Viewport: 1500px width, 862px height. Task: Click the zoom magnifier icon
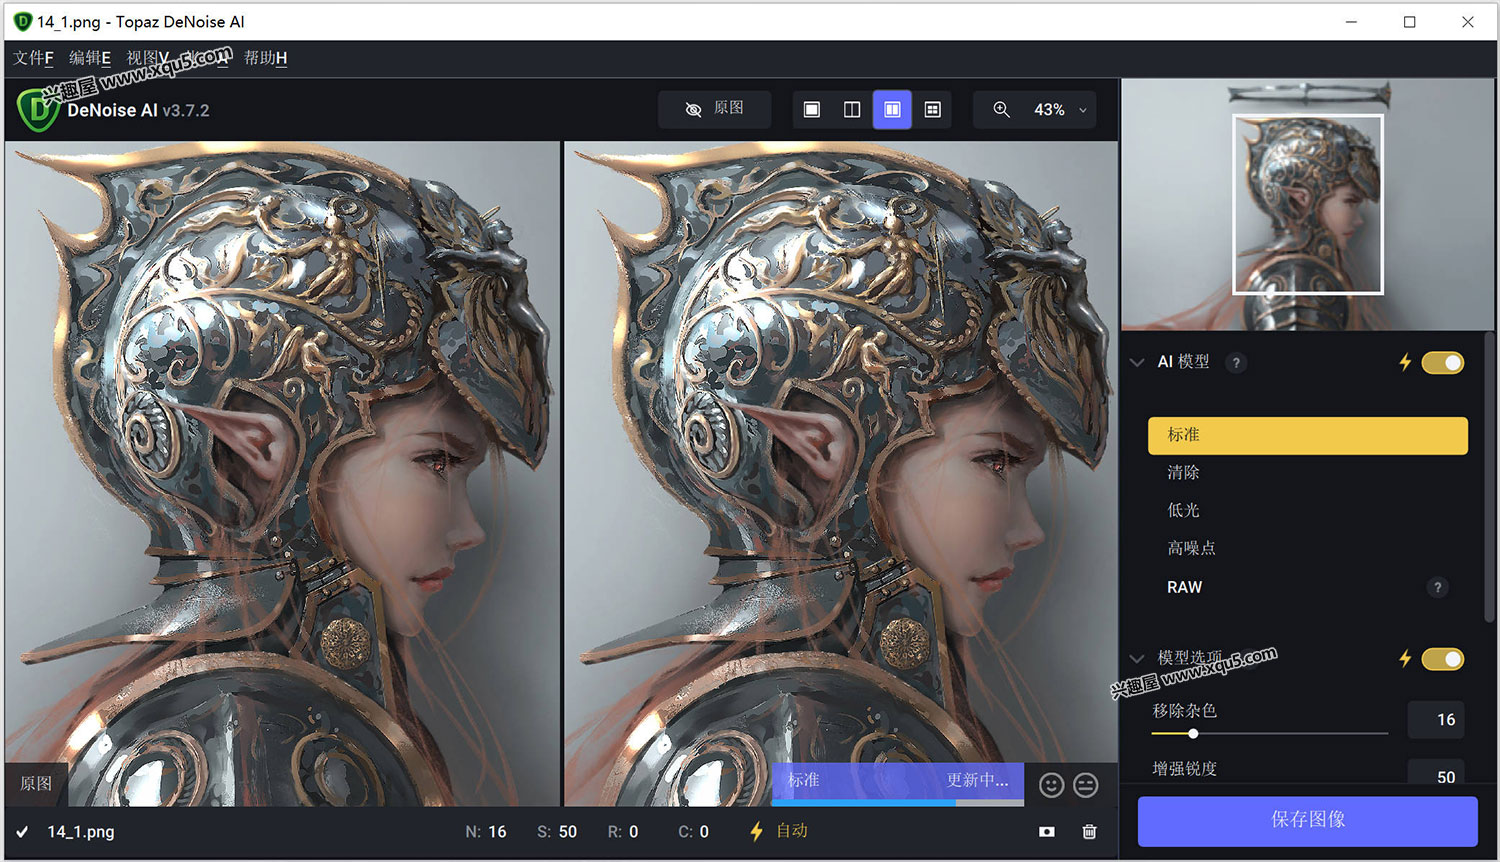pos(1001,109)
